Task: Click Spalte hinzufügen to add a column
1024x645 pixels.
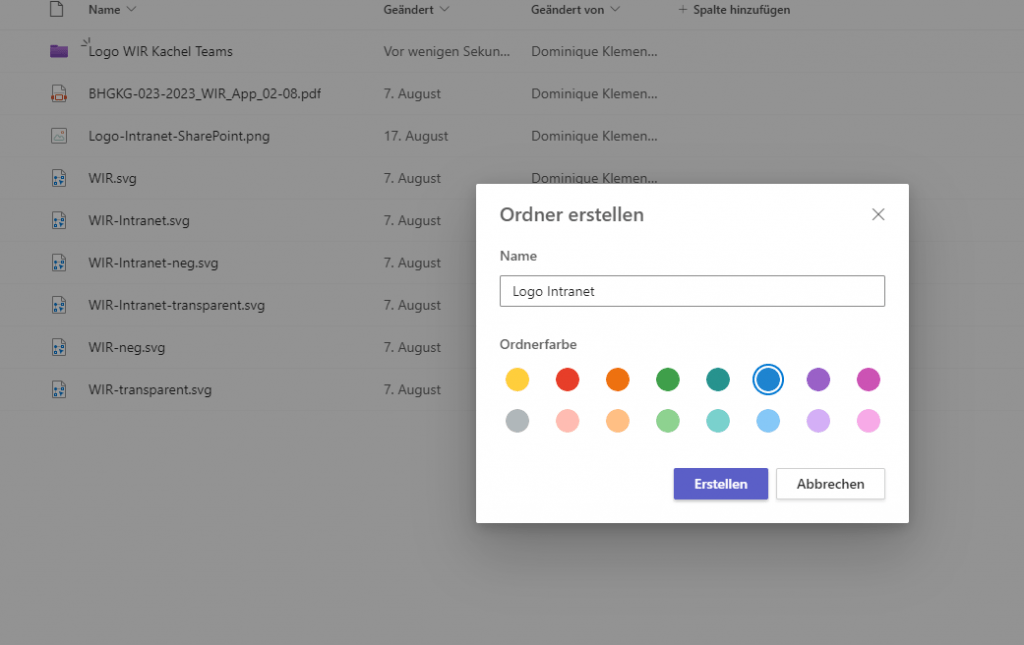Action: tap(737, 10)
